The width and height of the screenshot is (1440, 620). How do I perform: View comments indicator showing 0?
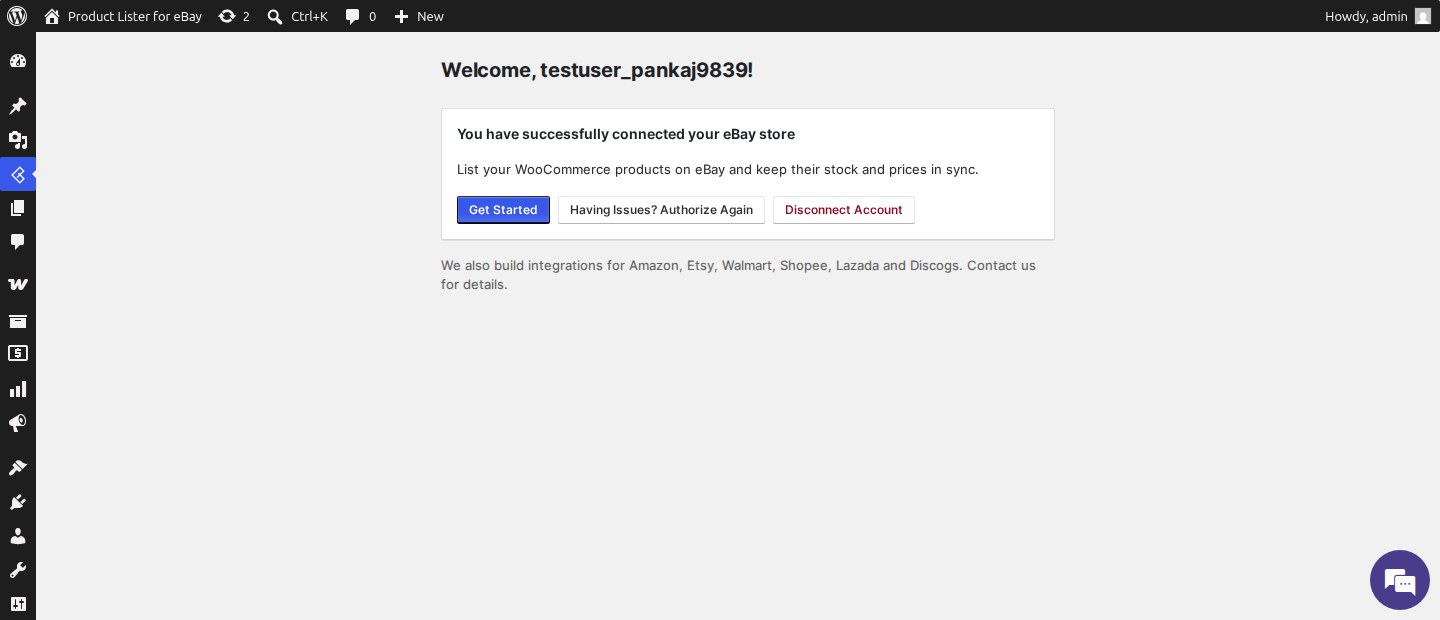[361, 16]
